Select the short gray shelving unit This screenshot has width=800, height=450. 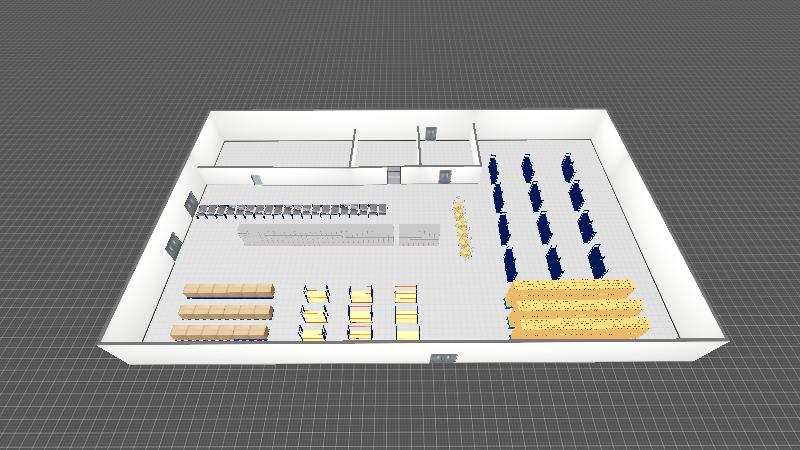(x=419, y=236)
